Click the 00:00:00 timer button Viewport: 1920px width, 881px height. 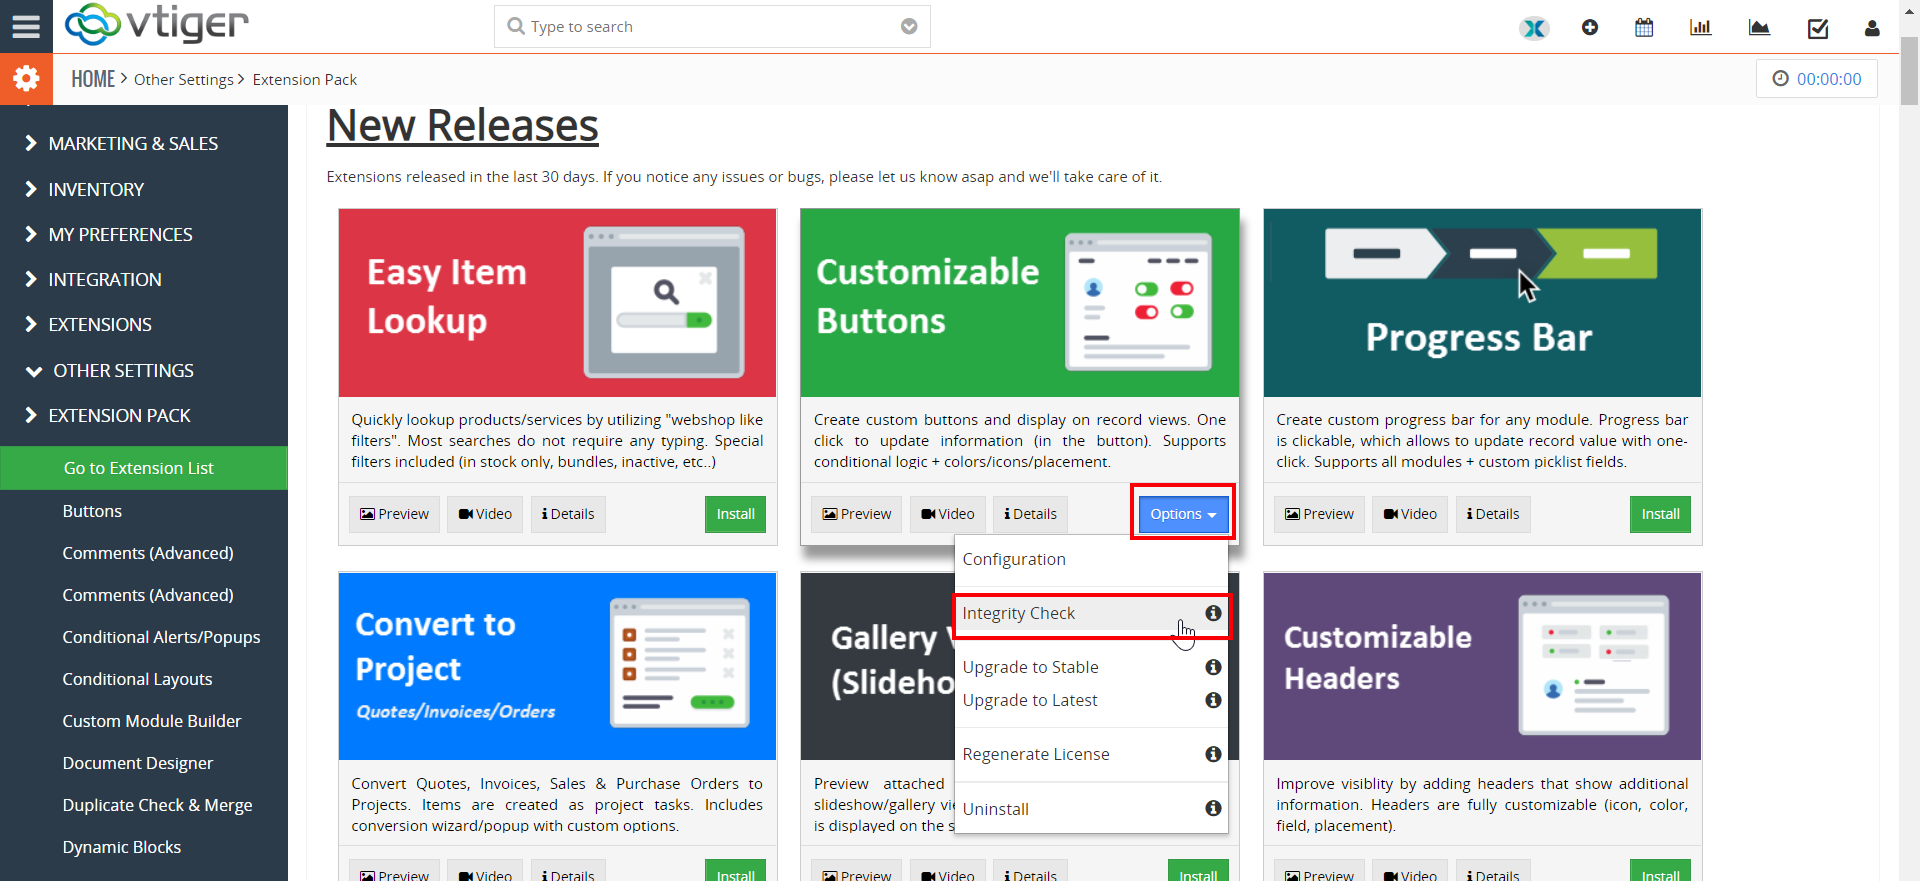click(x=1817, y=79)
